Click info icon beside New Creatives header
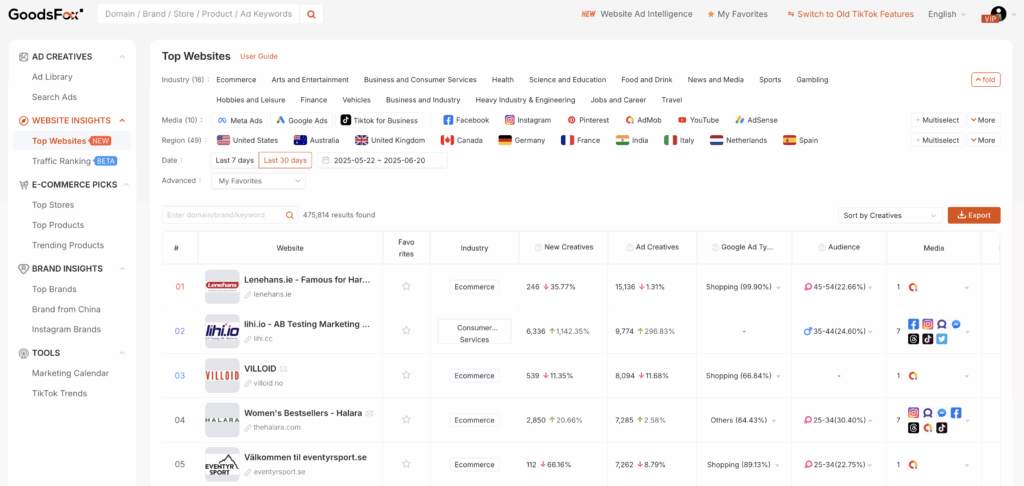The image size is (1024, 486). click(538, 248)
